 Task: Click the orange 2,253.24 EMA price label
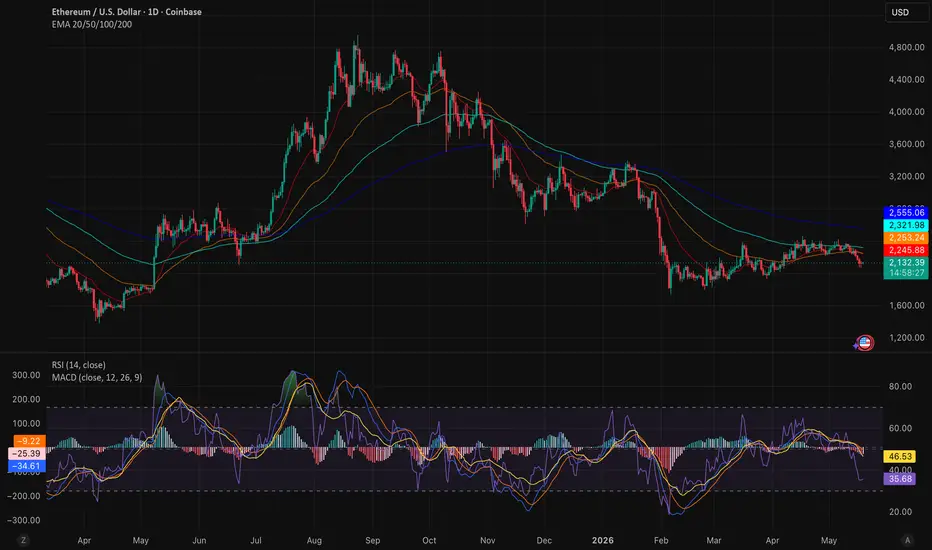906,237
